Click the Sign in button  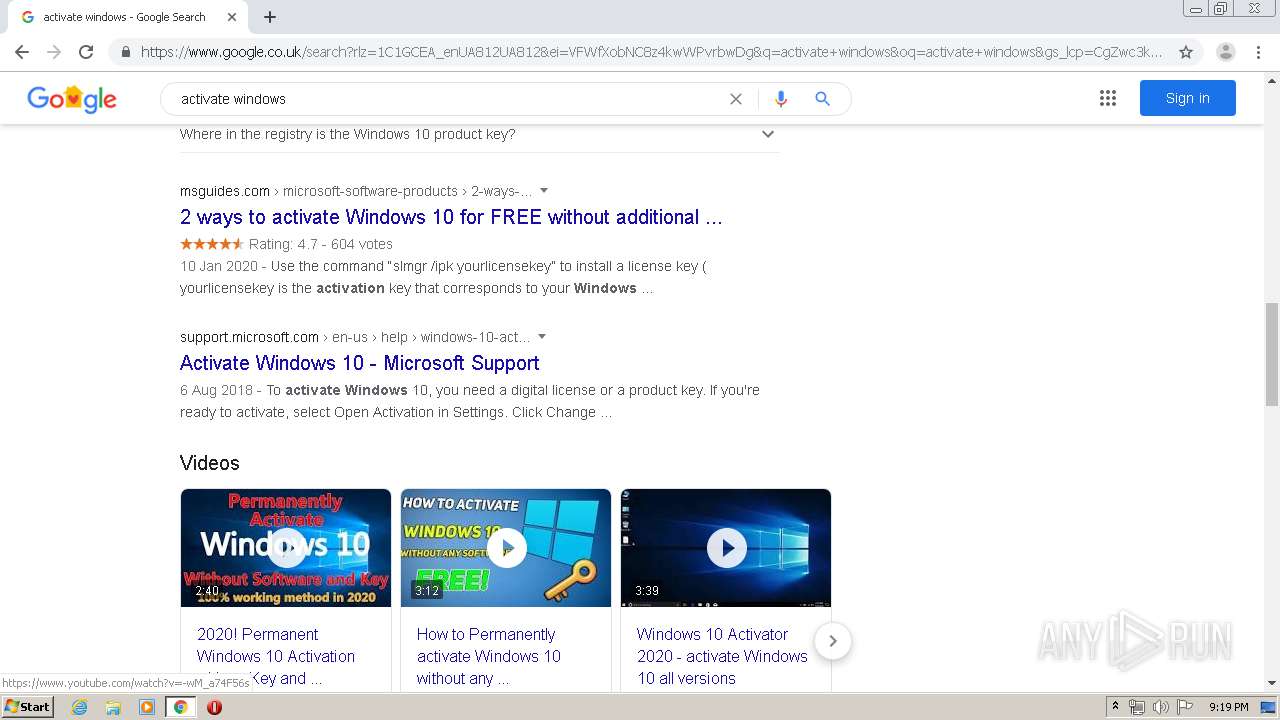tap(1188, 98)
